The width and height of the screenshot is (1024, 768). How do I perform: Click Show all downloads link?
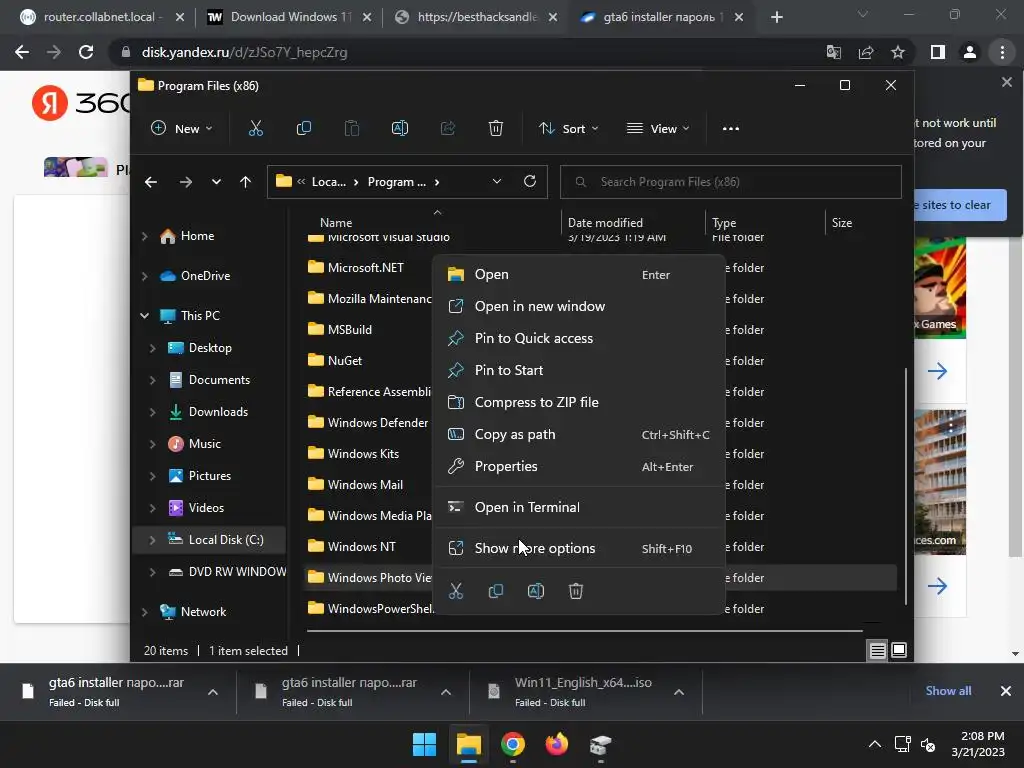[x=948, y=691]
